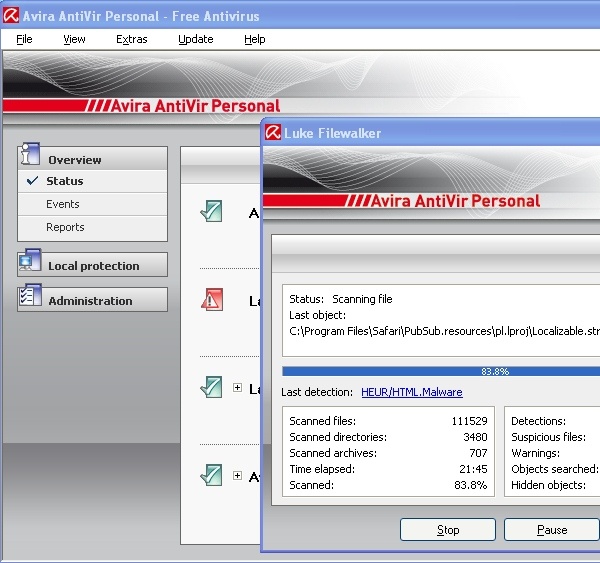Click the Last object label
Image resolution: width=600 pixels, height=563 pixels.
(x=317, y=315)
